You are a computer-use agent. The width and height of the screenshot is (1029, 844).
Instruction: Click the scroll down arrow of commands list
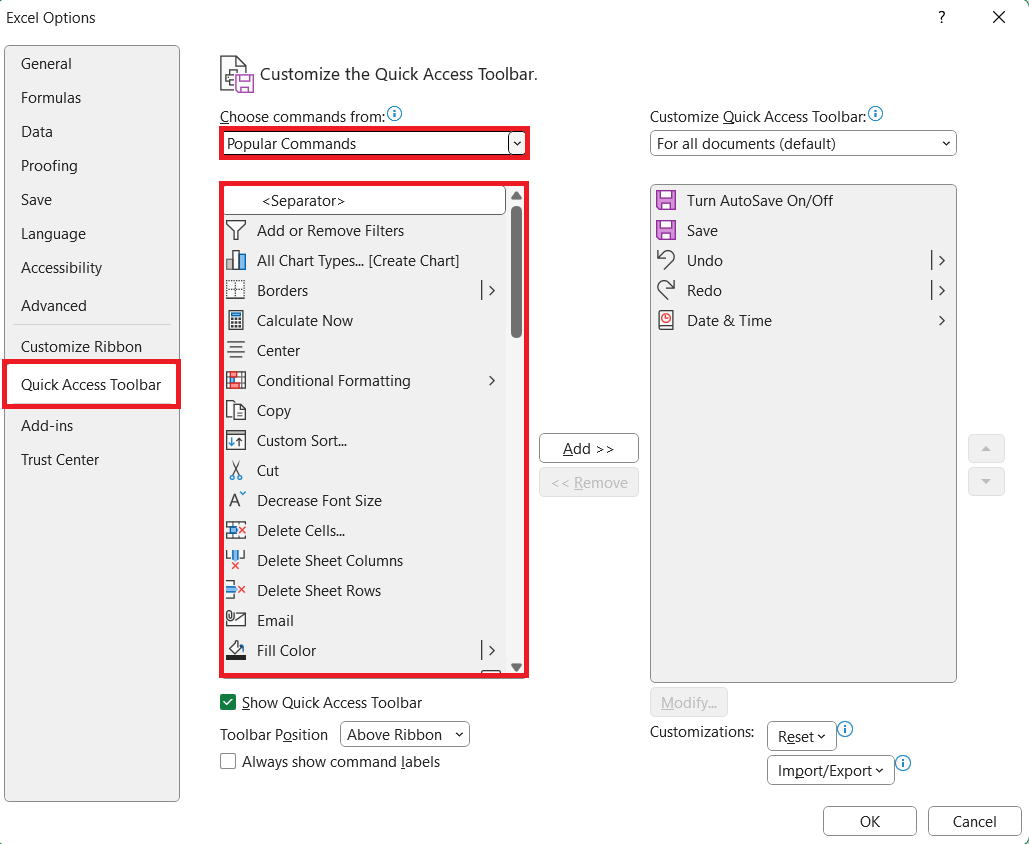516,667
